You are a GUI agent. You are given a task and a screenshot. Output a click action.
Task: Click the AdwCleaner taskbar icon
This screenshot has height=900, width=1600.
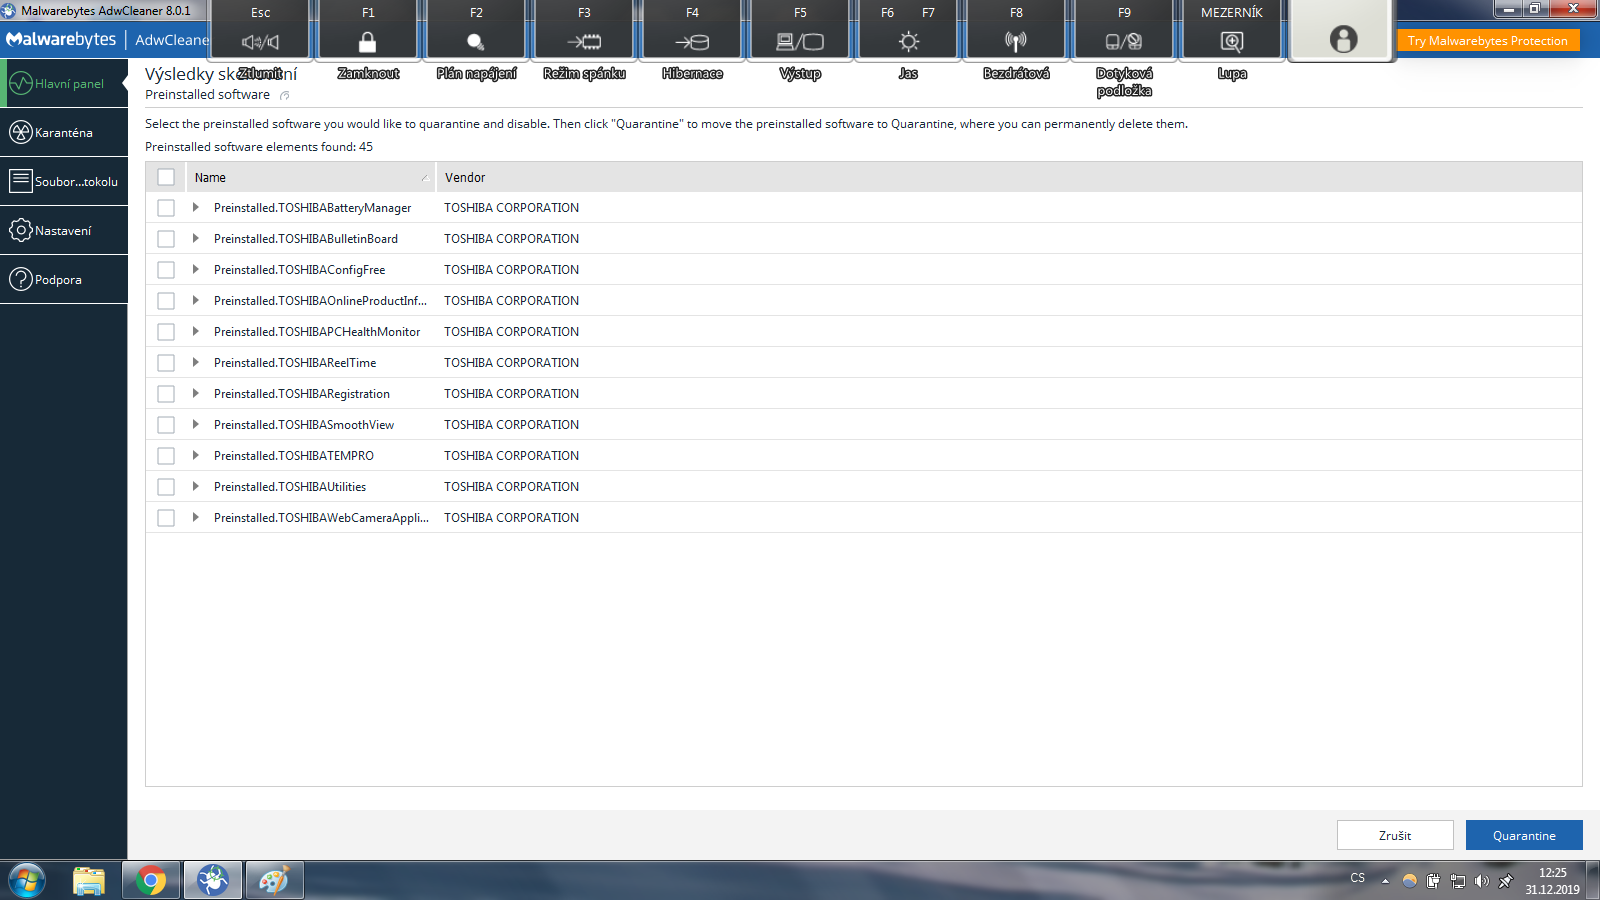point(213,881)
